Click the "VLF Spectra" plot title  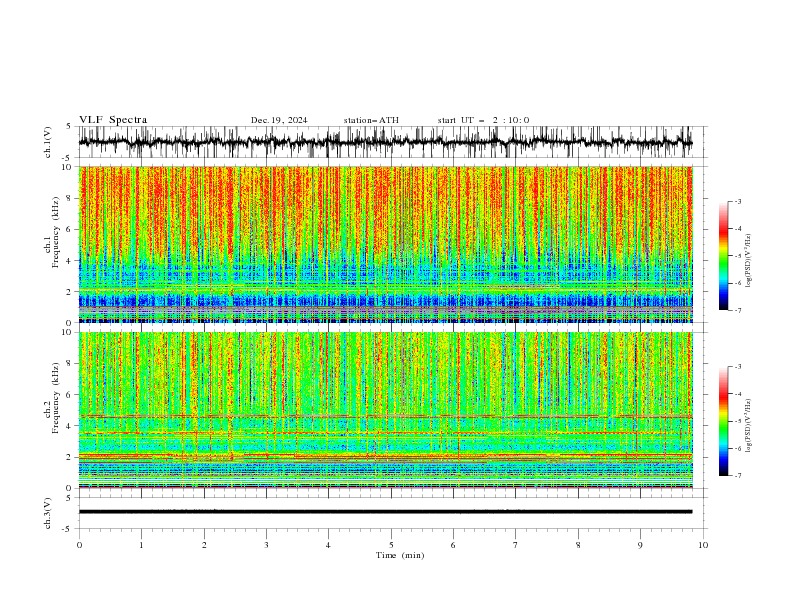[113, 120]
